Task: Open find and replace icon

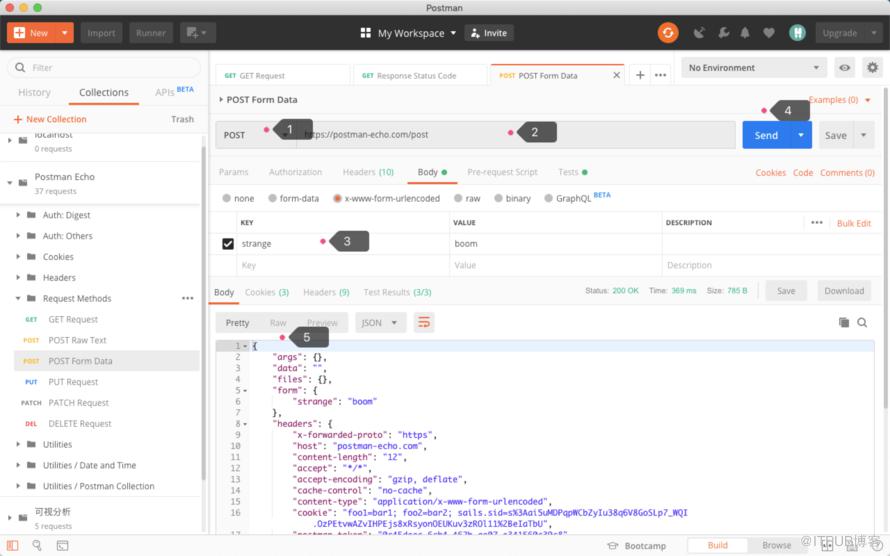Action: [x=37, y=545]
